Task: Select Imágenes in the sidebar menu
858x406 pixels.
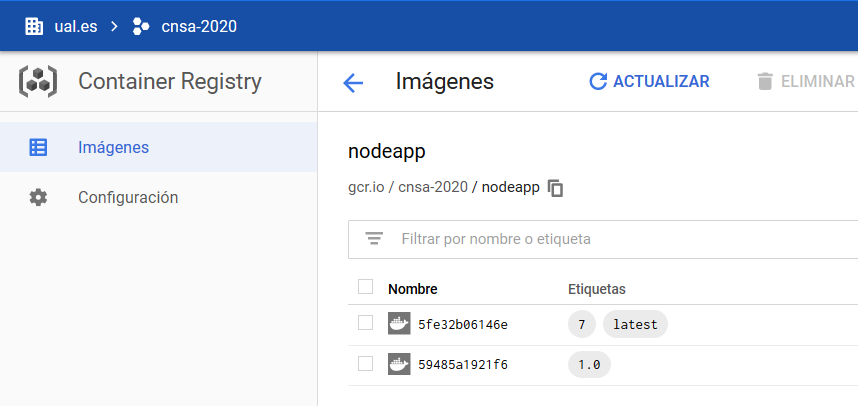Action: pyautogui.click(x=158, y=147)
